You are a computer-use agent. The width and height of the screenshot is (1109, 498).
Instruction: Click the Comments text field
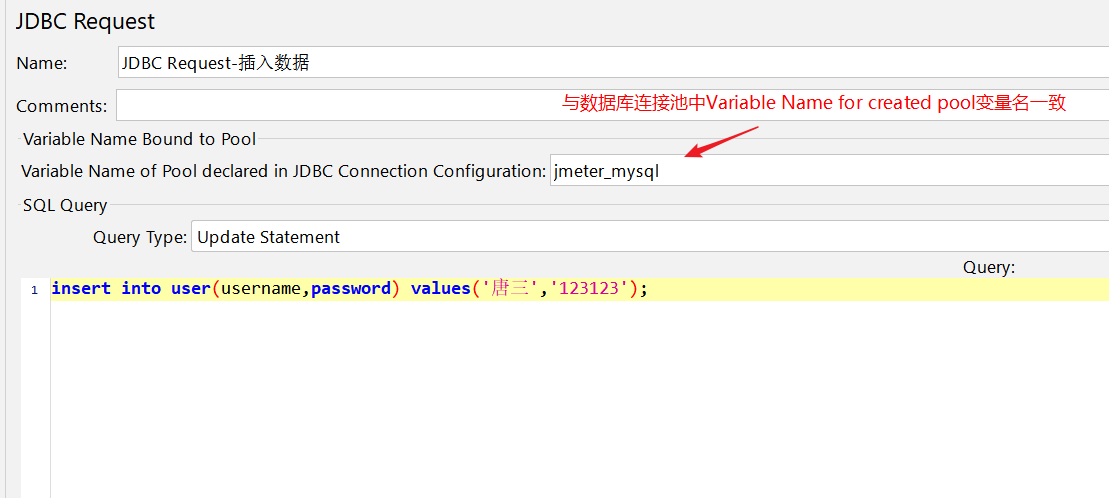coord(612,105)
